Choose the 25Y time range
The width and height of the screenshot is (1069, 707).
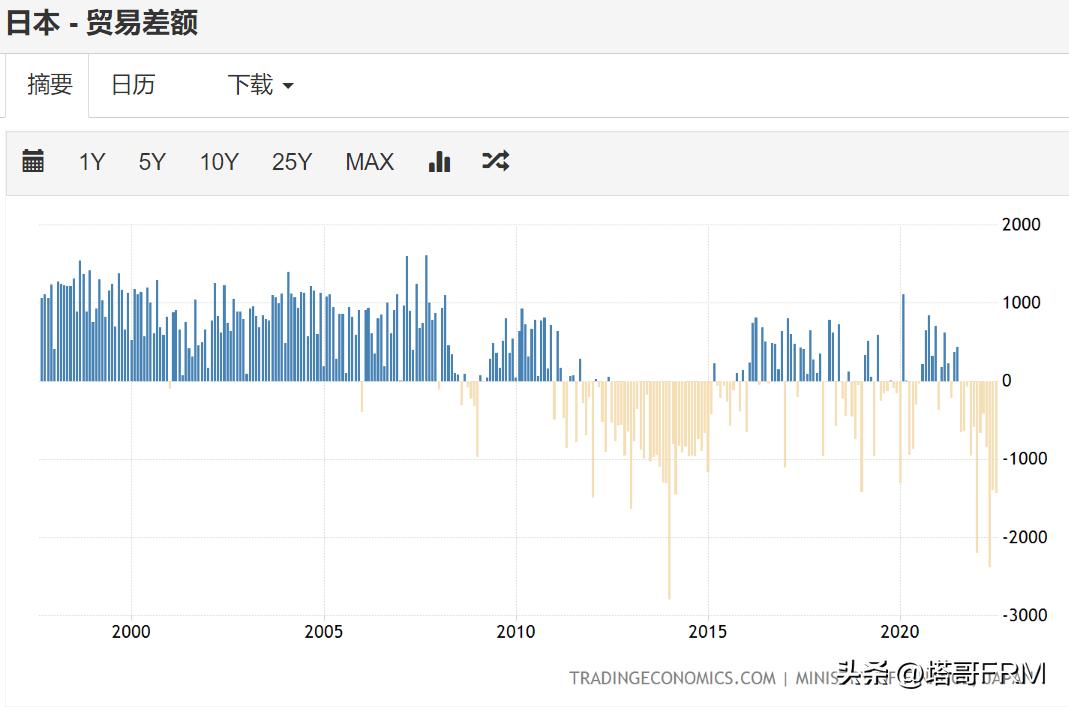pos(292,162)
